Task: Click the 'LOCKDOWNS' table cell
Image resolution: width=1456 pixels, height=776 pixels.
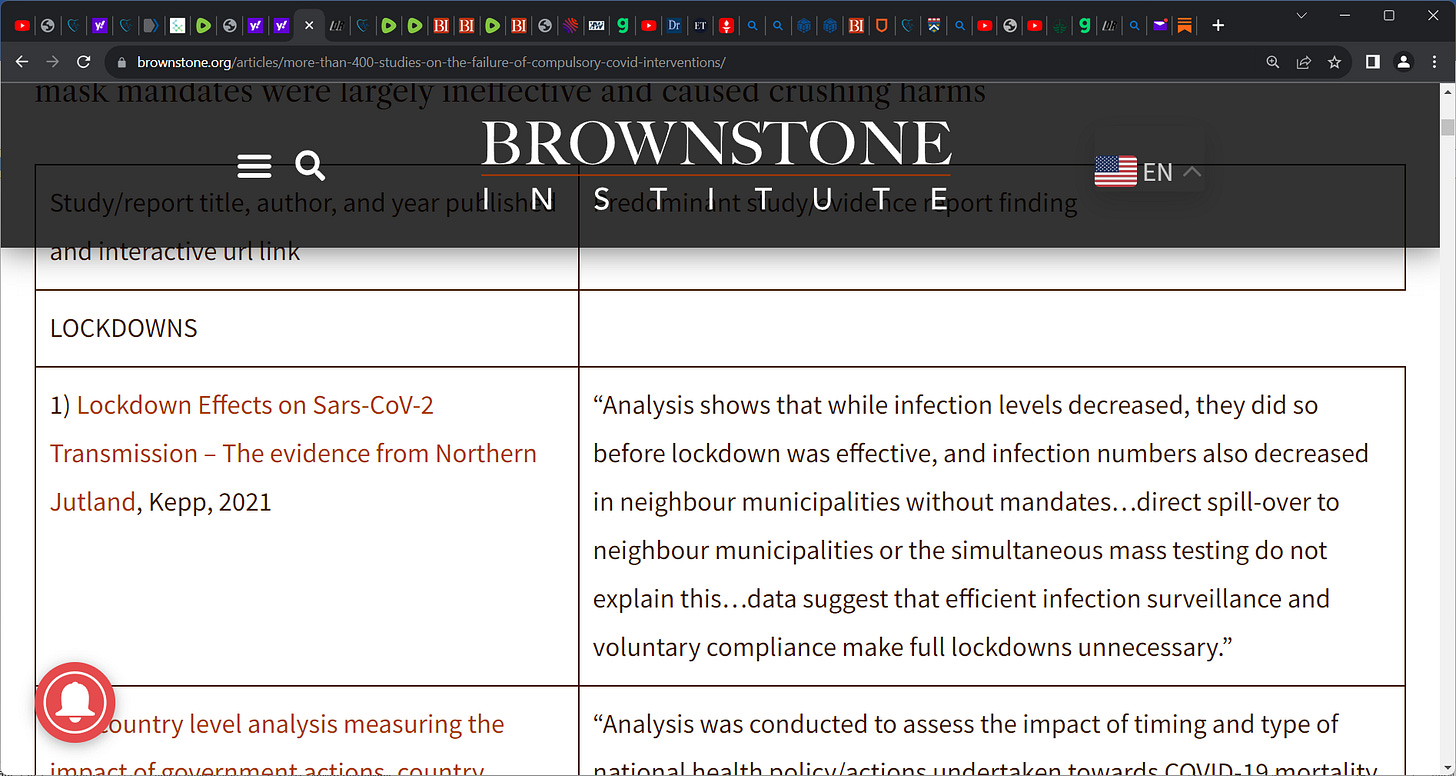Action: click(307, 328)
